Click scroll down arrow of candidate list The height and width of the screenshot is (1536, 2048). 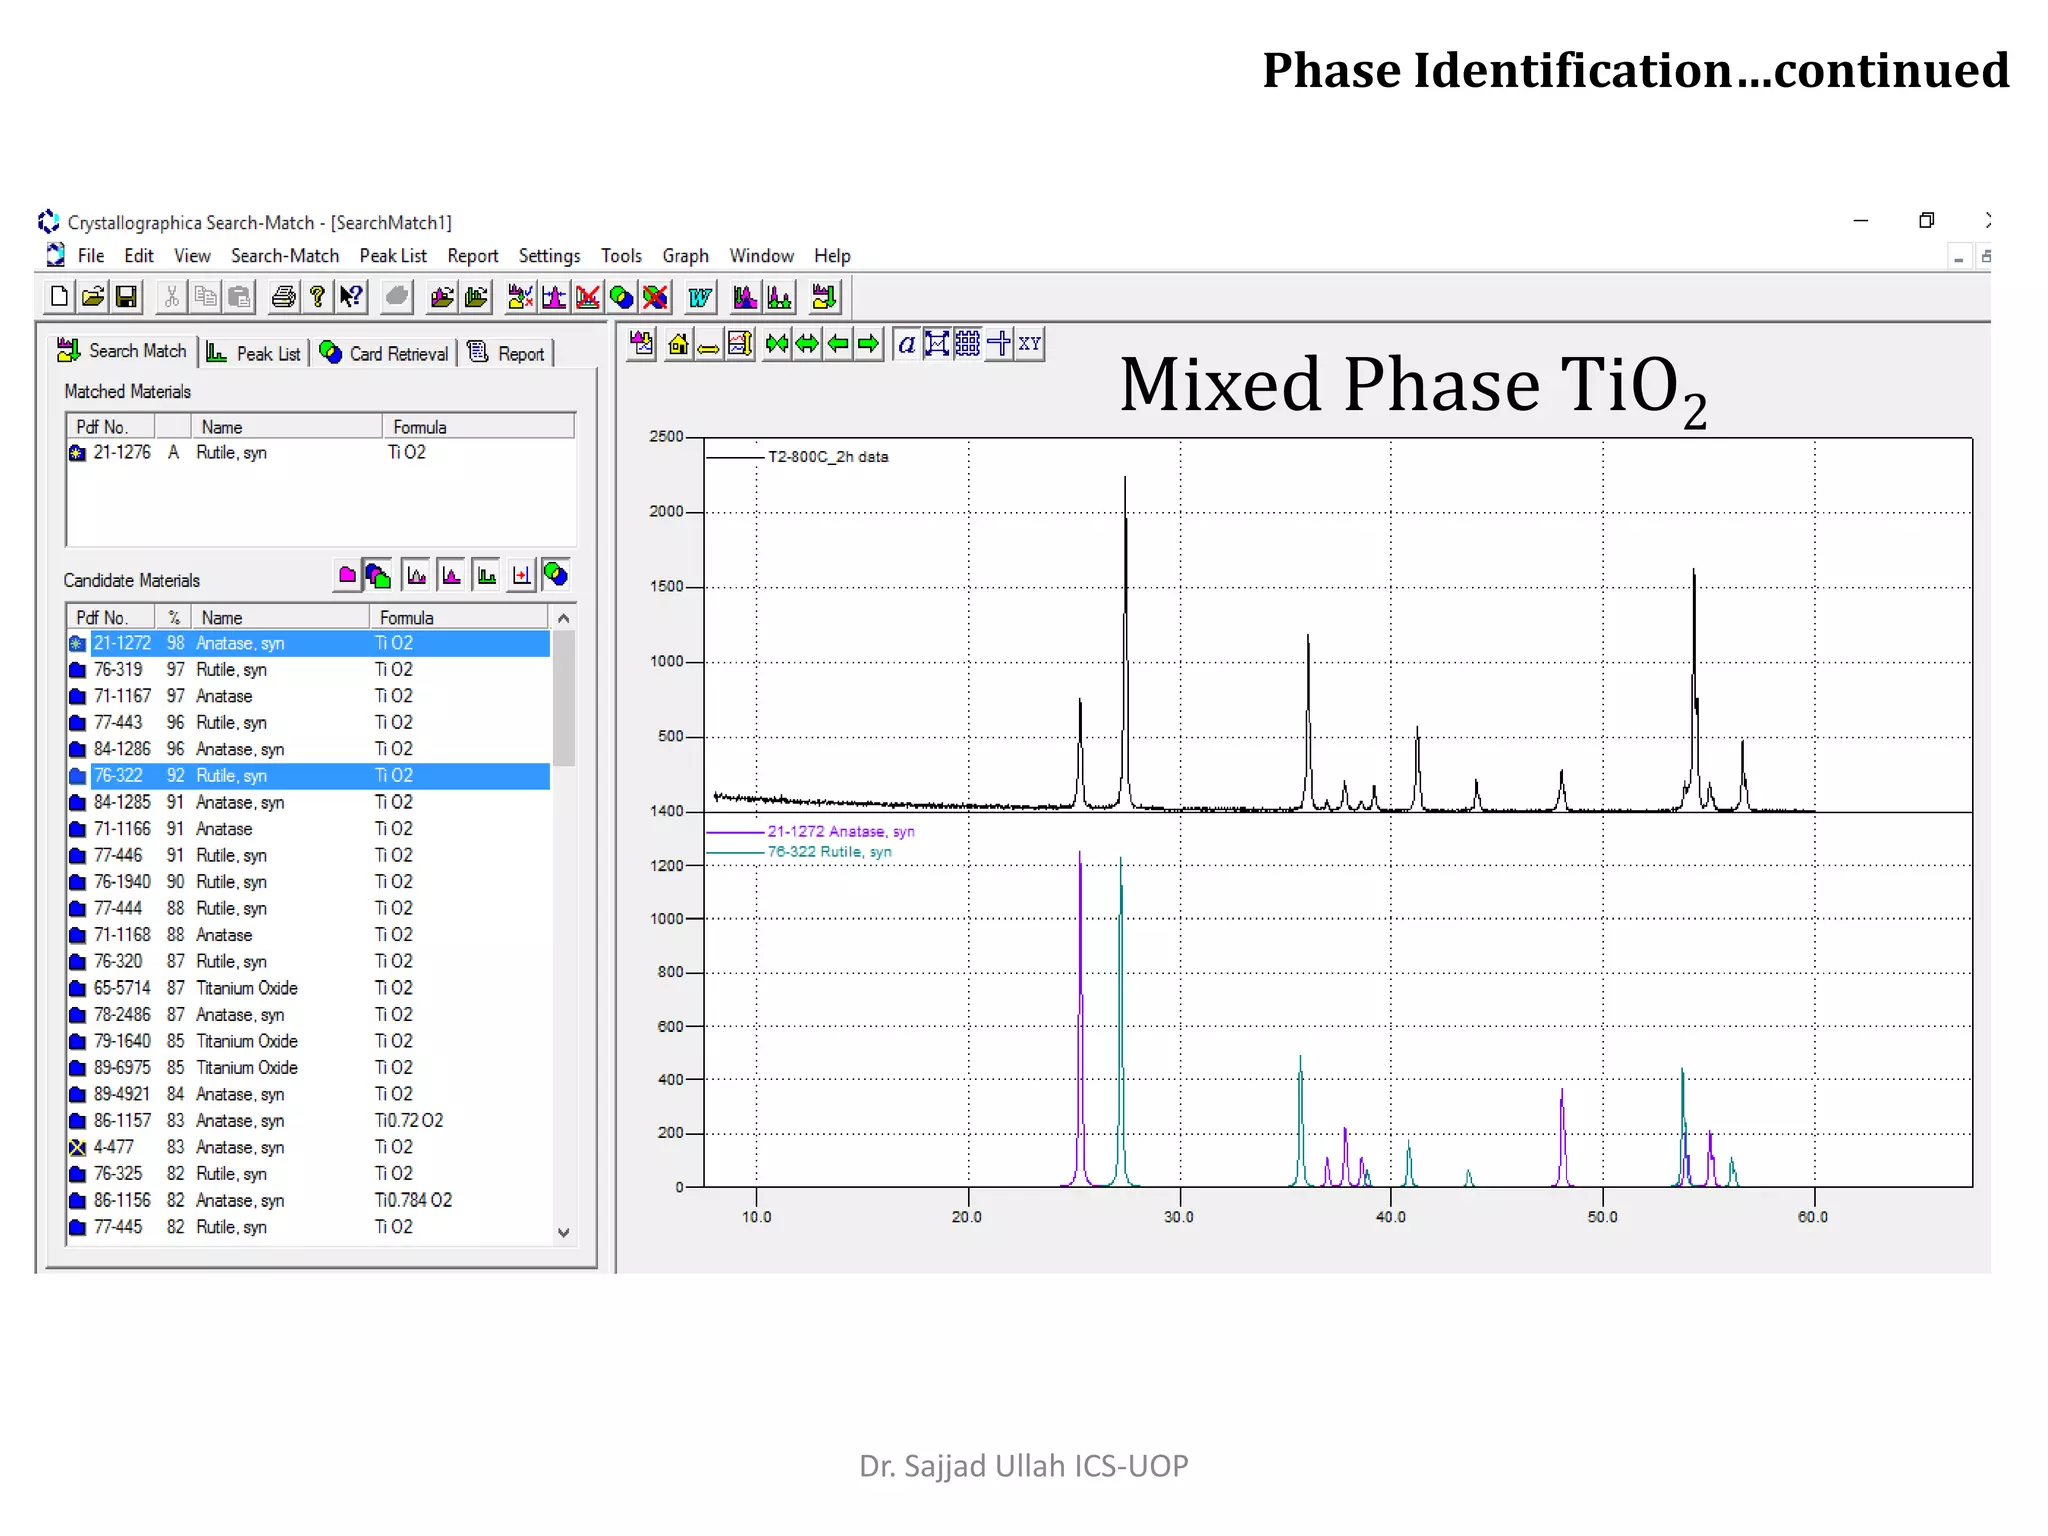tap(564, 1233)
